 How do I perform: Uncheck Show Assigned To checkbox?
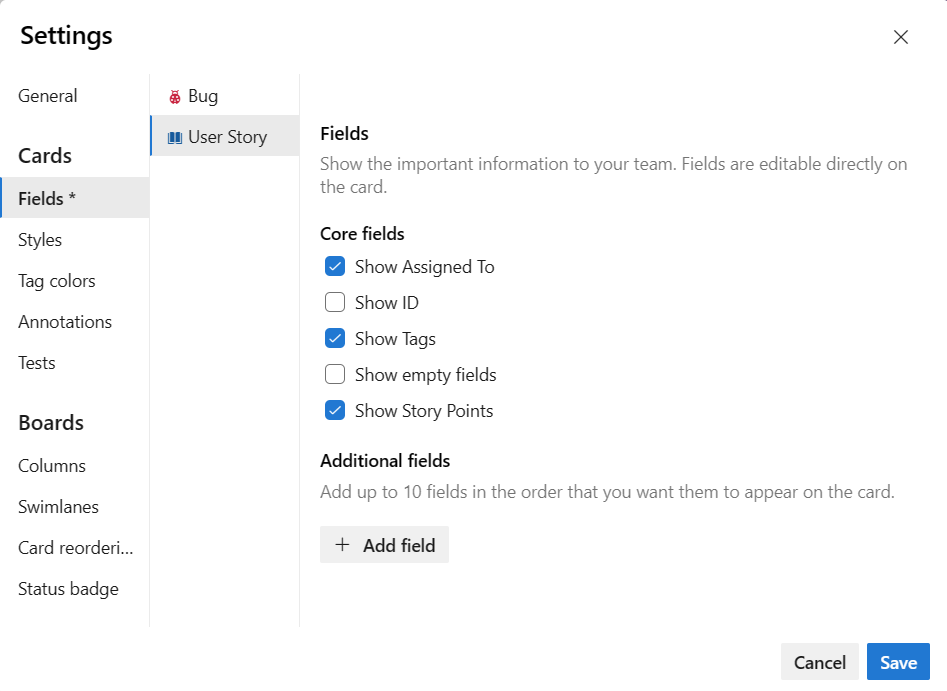tap(335, 267)
